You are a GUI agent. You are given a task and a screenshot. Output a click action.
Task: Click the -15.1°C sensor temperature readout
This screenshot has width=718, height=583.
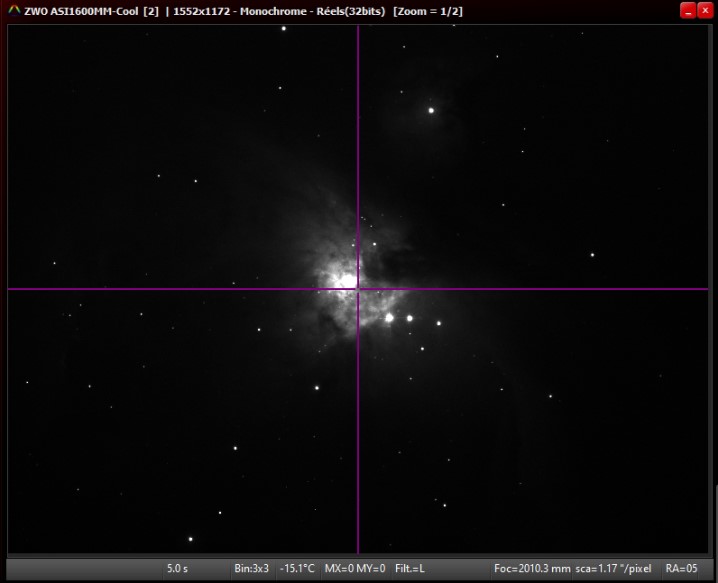(x=297, y=568)
